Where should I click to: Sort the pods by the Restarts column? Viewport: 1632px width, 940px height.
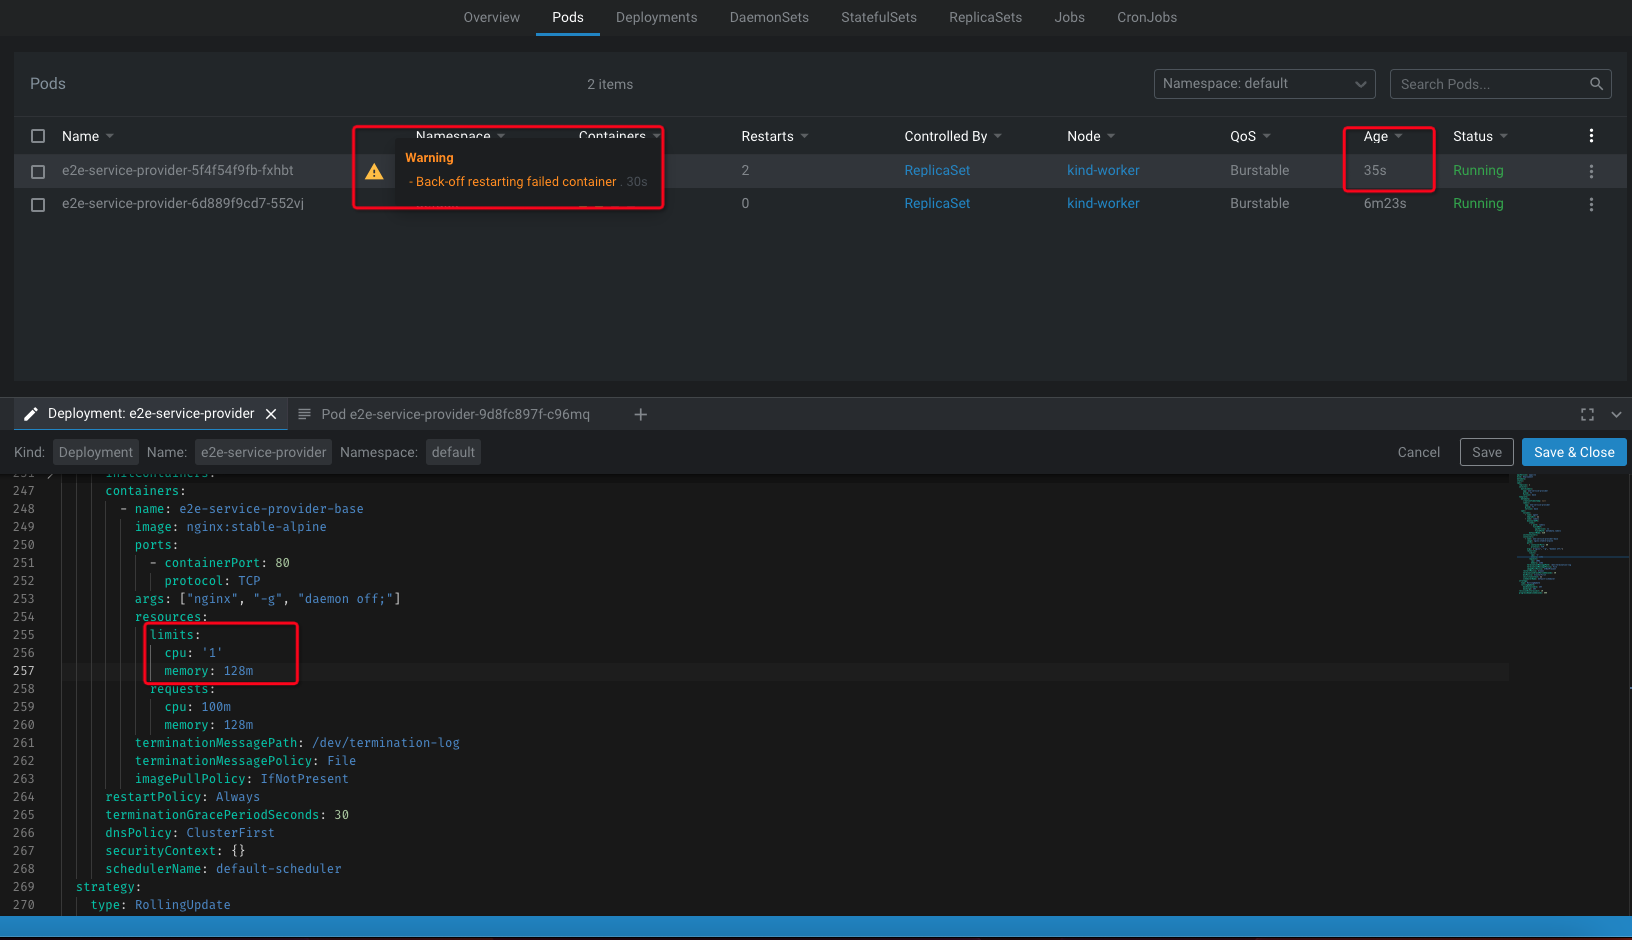[x=775, y=136]
